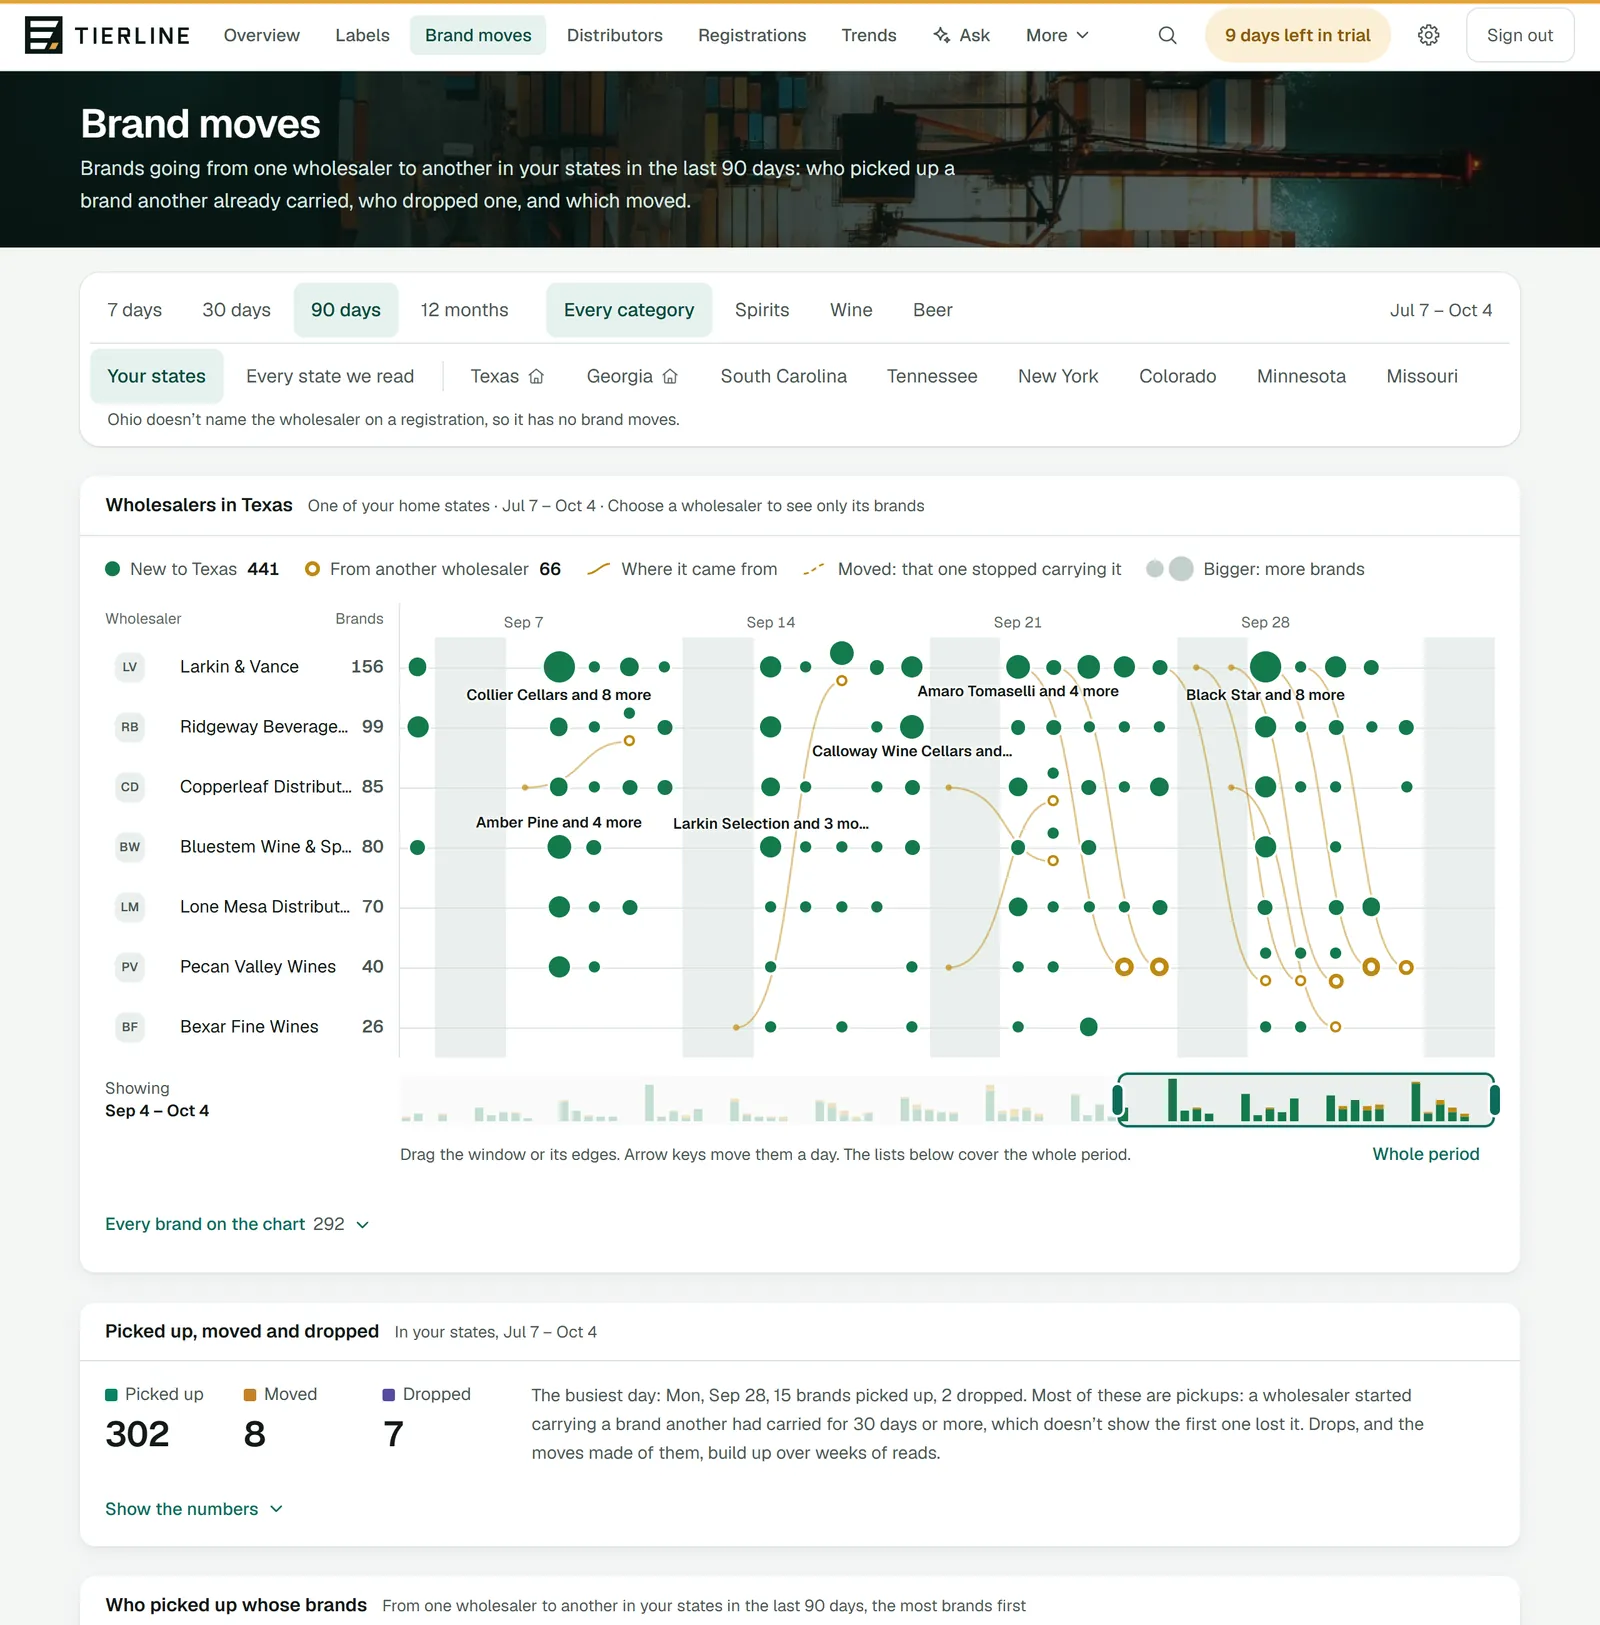Screen dimensions: 1600x1625
Task: Click the Pecan Valley Wines row name
Action: click(258, 967)
